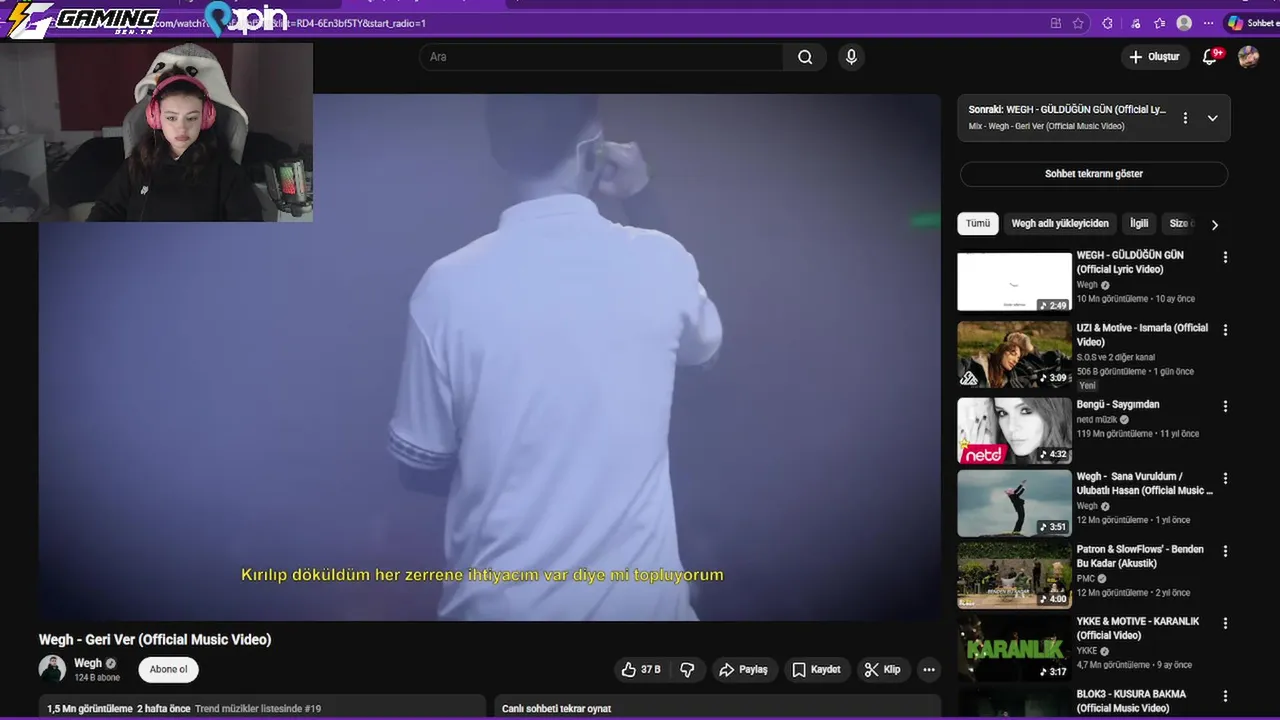
Task: Select the İlgili filter chip
Action: click(x=1139, y=224)
